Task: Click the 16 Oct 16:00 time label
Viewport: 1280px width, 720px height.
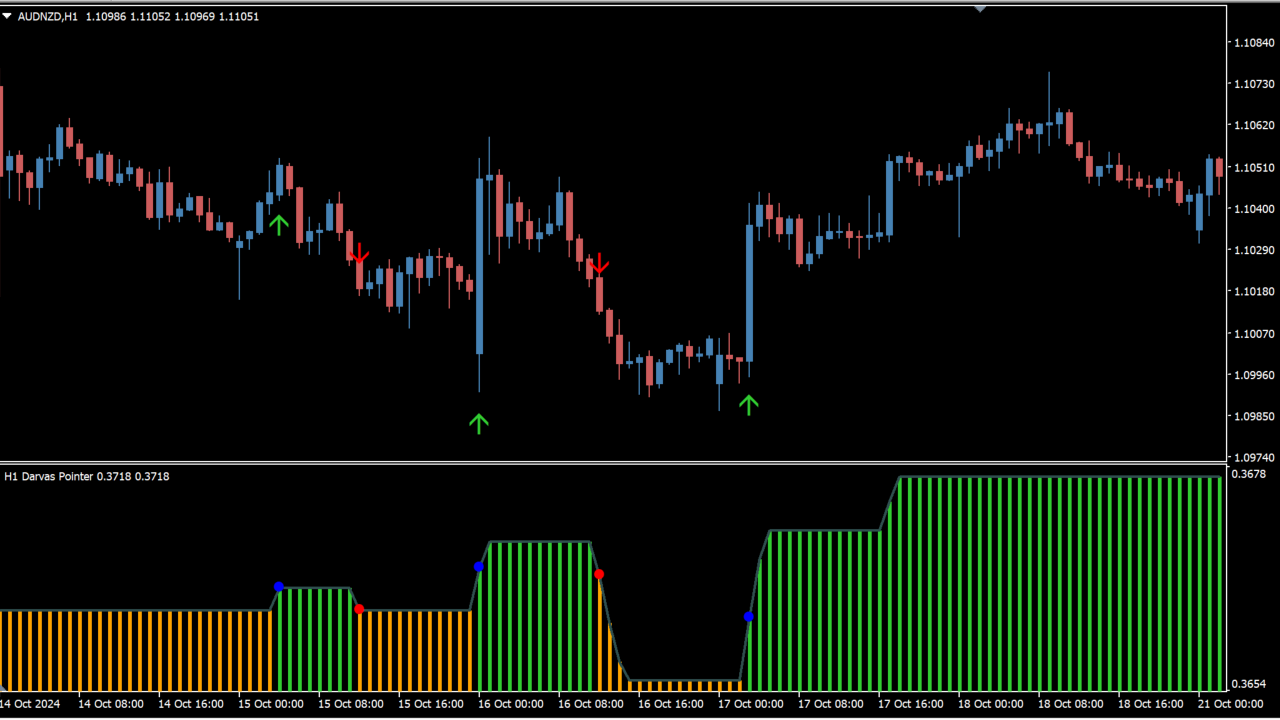Action: 671,704
